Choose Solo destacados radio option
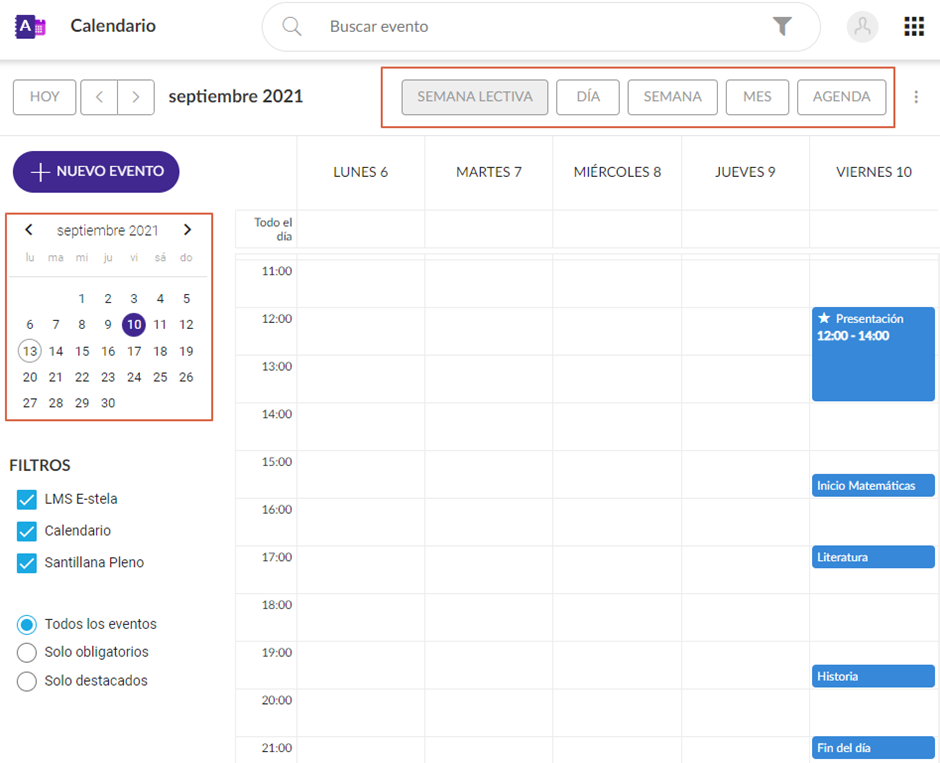The width and height of the screenshot is (940, 763). (x=27, y=681)
